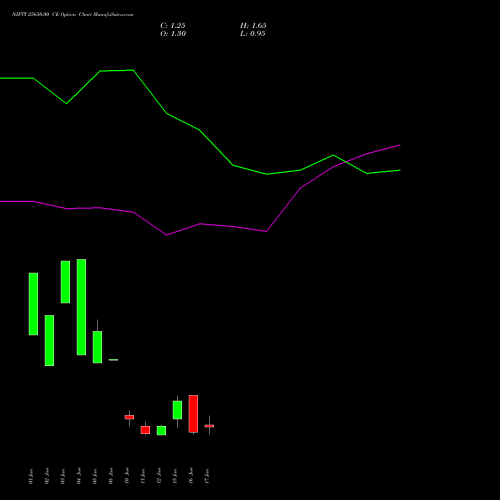Click the open price value O: 1.30

click(x=173, y=34)
